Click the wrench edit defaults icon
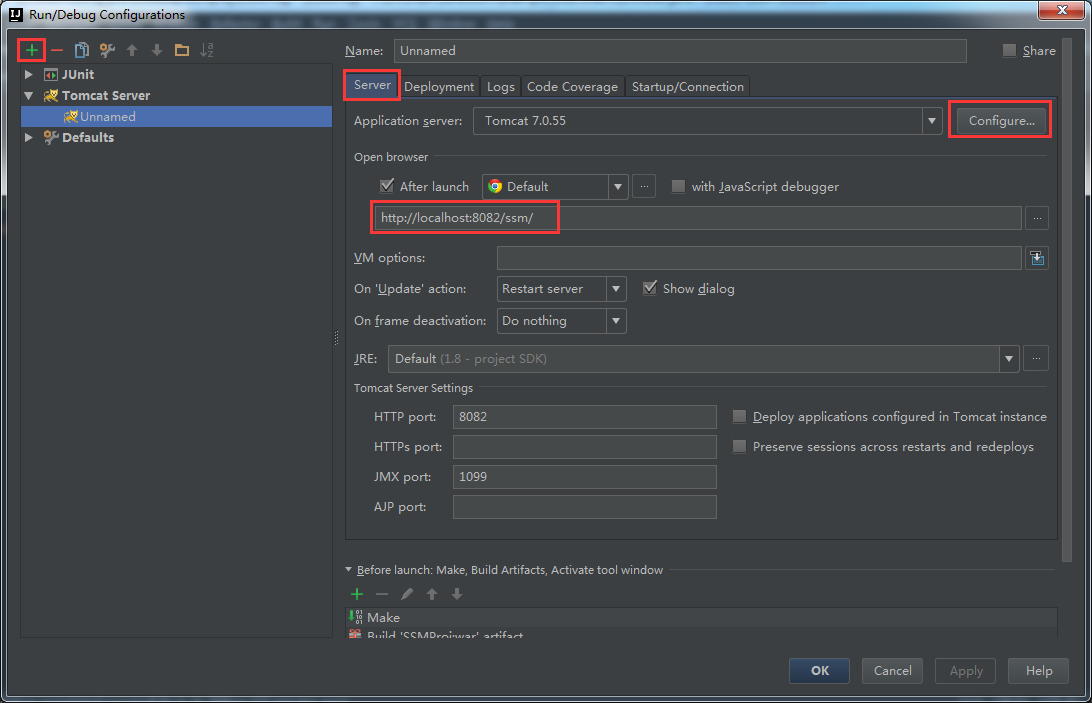Image resolution: width=1092 pixels, height=703 pixels. pos(107,50)
